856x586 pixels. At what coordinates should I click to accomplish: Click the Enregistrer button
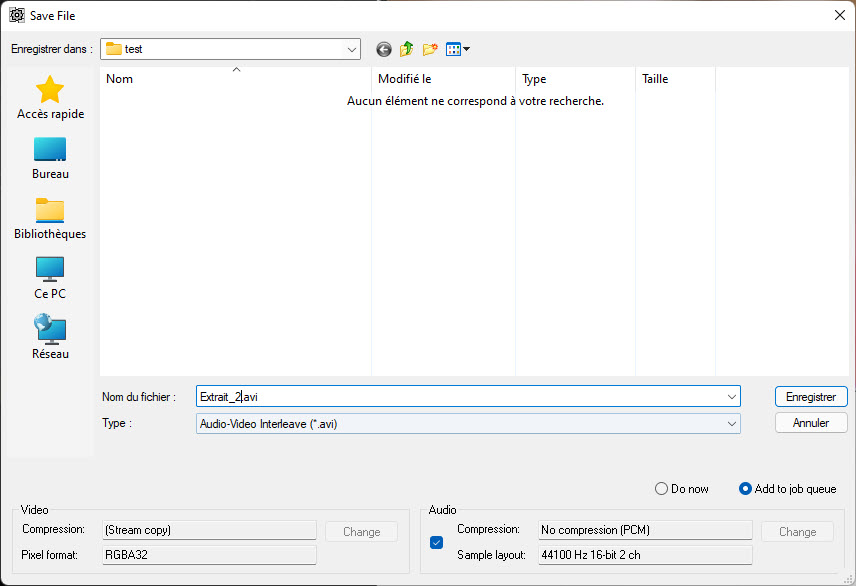coord(811,397)
